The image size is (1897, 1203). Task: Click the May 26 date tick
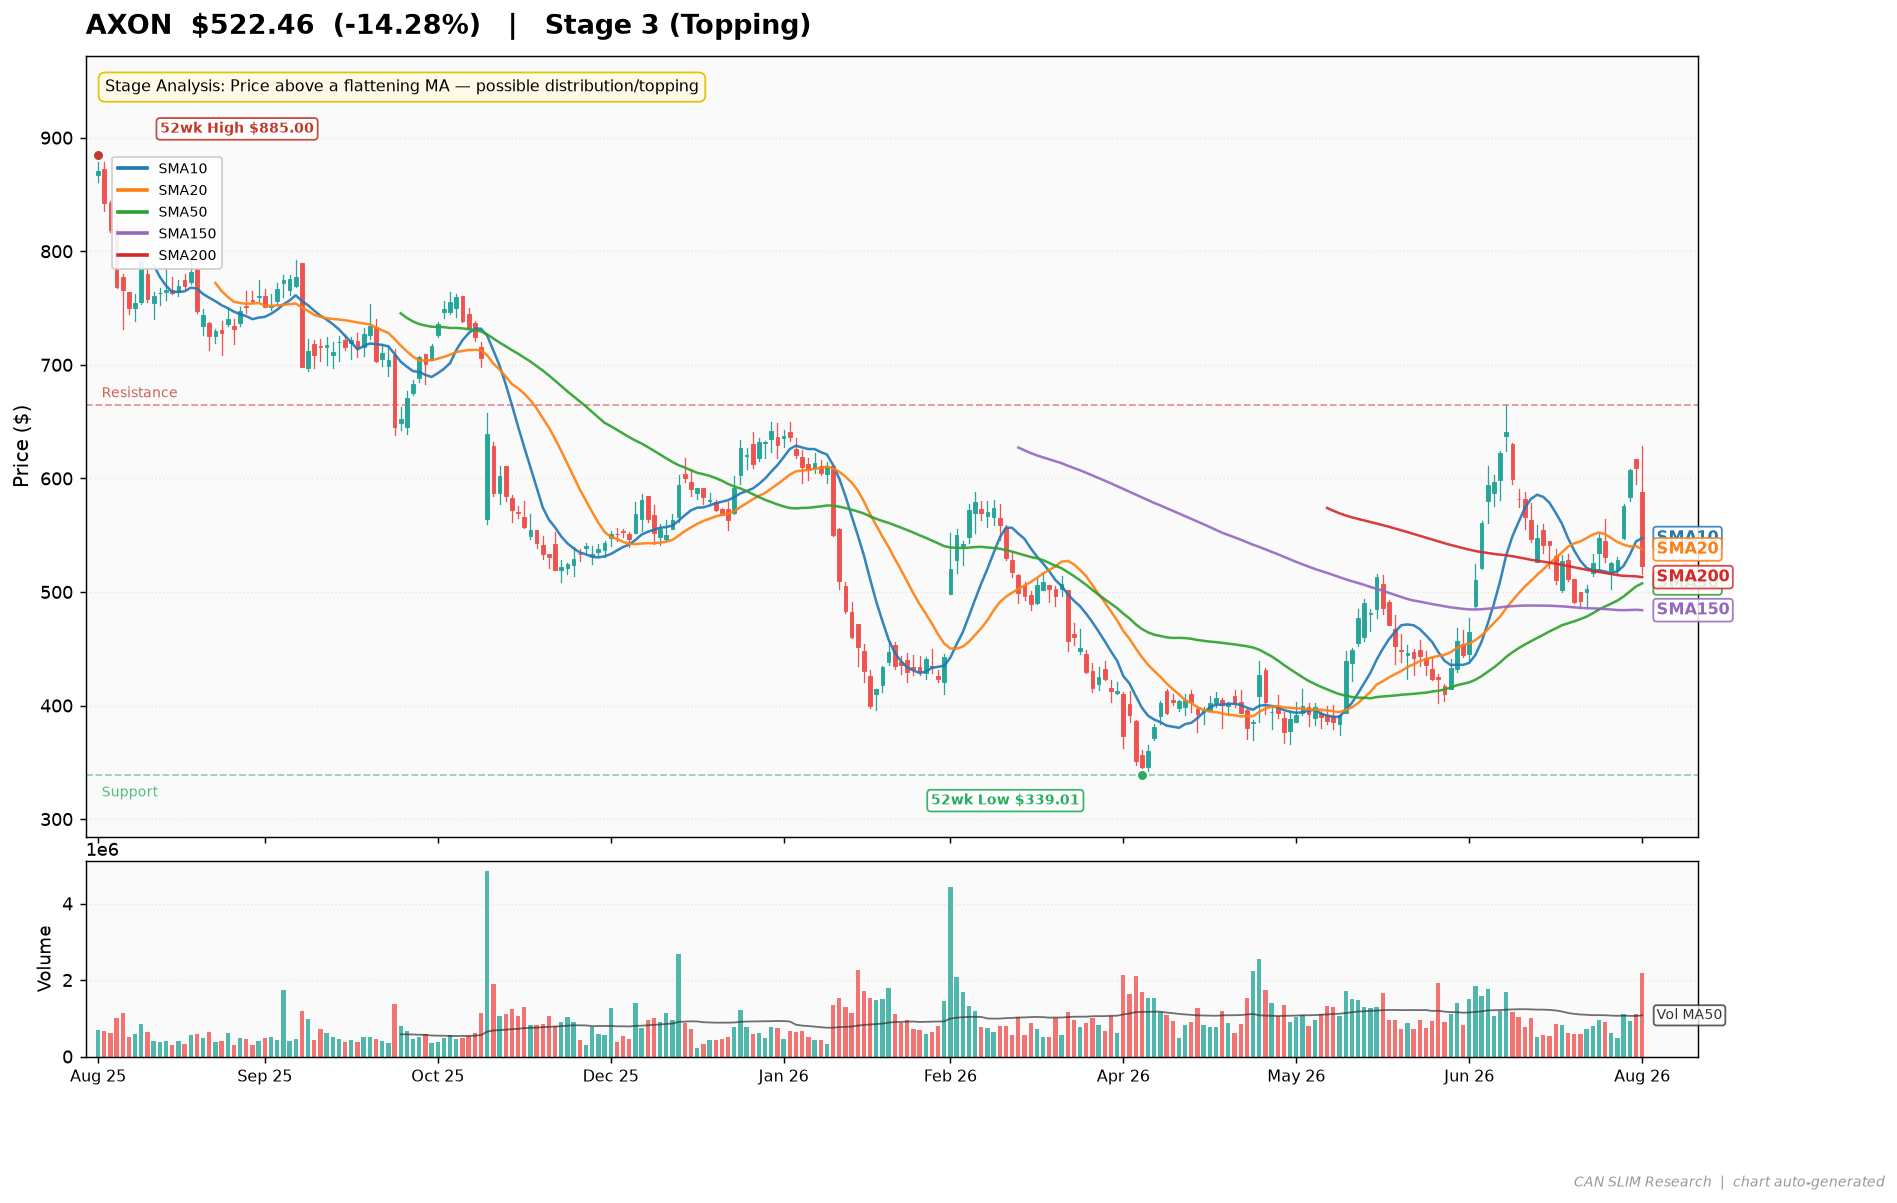click(x=1296, y=1077)
